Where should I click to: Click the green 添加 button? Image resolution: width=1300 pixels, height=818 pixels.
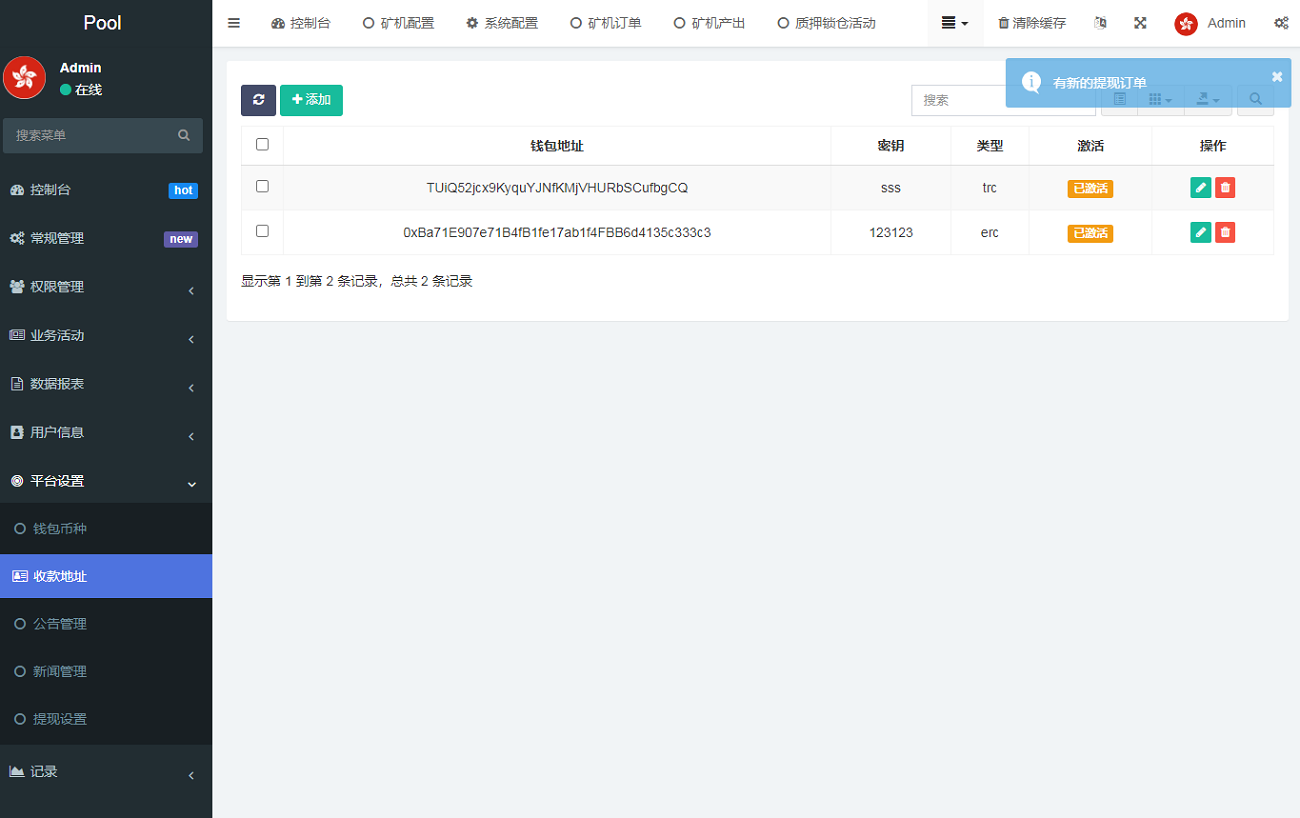click(x=311, y=100)
